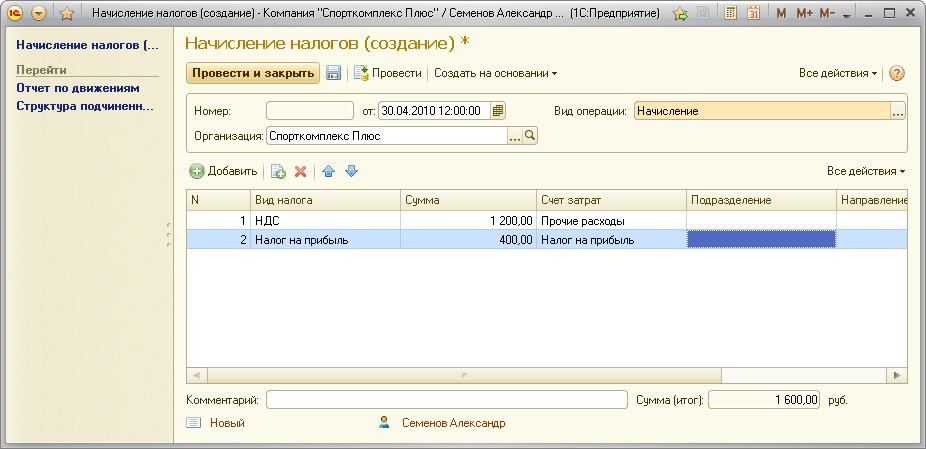
Task: Click the date field 30.04.2010 12:00:00
Action: pos(434,110)
